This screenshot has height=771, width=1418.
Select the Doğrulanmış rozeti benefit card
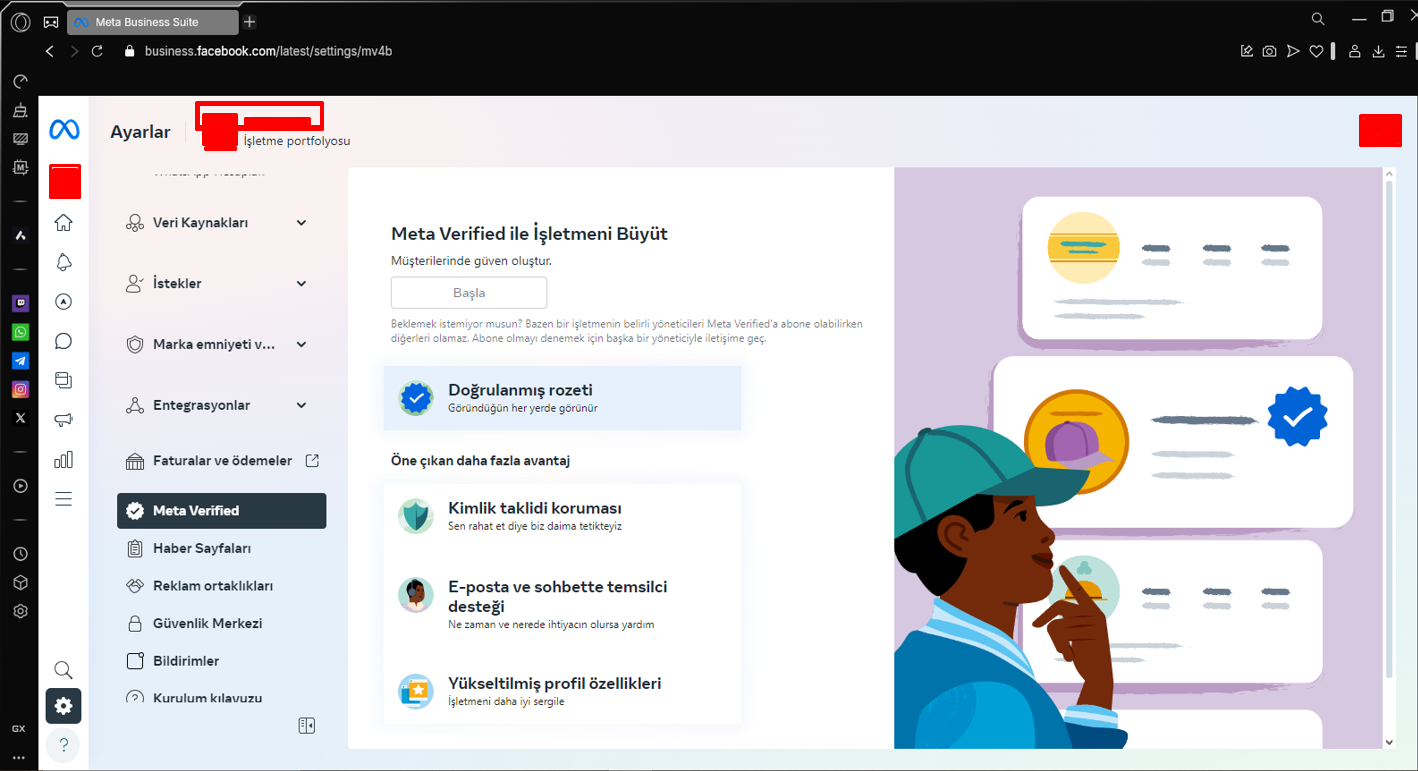pos(562,398)
